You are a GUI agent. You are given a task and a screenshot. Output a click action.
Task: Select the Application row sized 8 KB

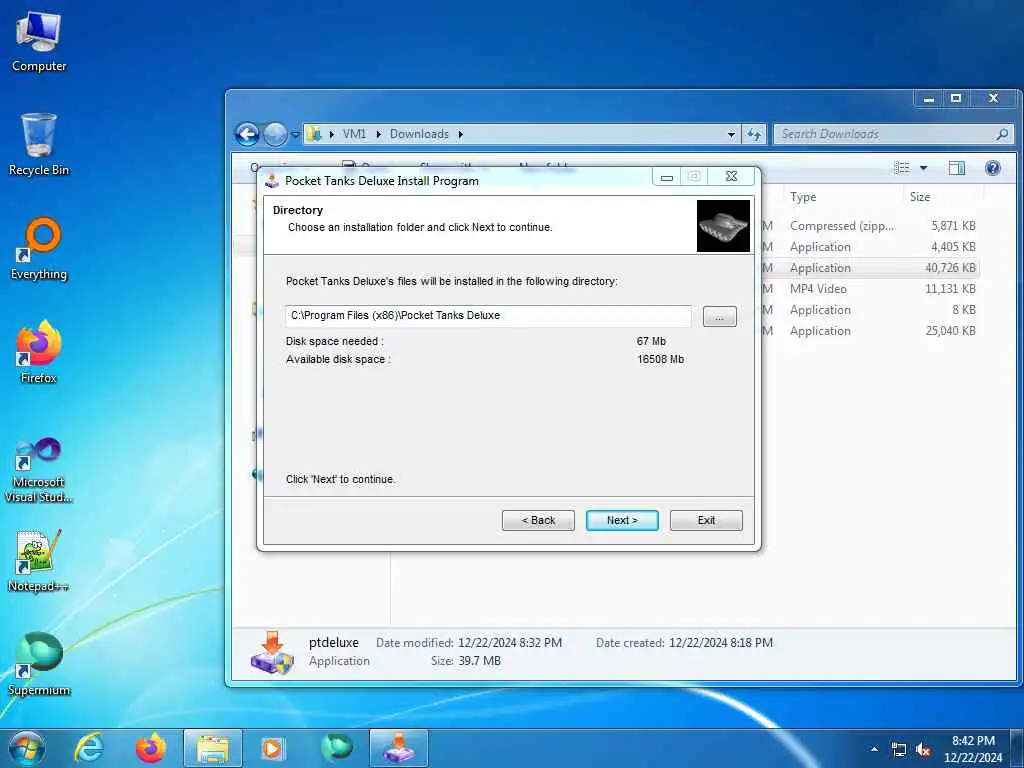point(870,310)
